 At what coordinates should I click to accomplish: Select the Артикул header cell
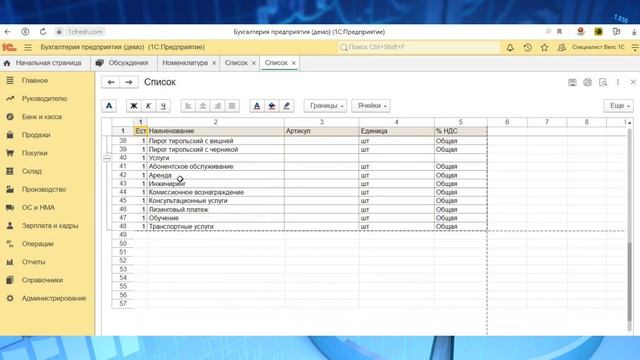(322, 131)
